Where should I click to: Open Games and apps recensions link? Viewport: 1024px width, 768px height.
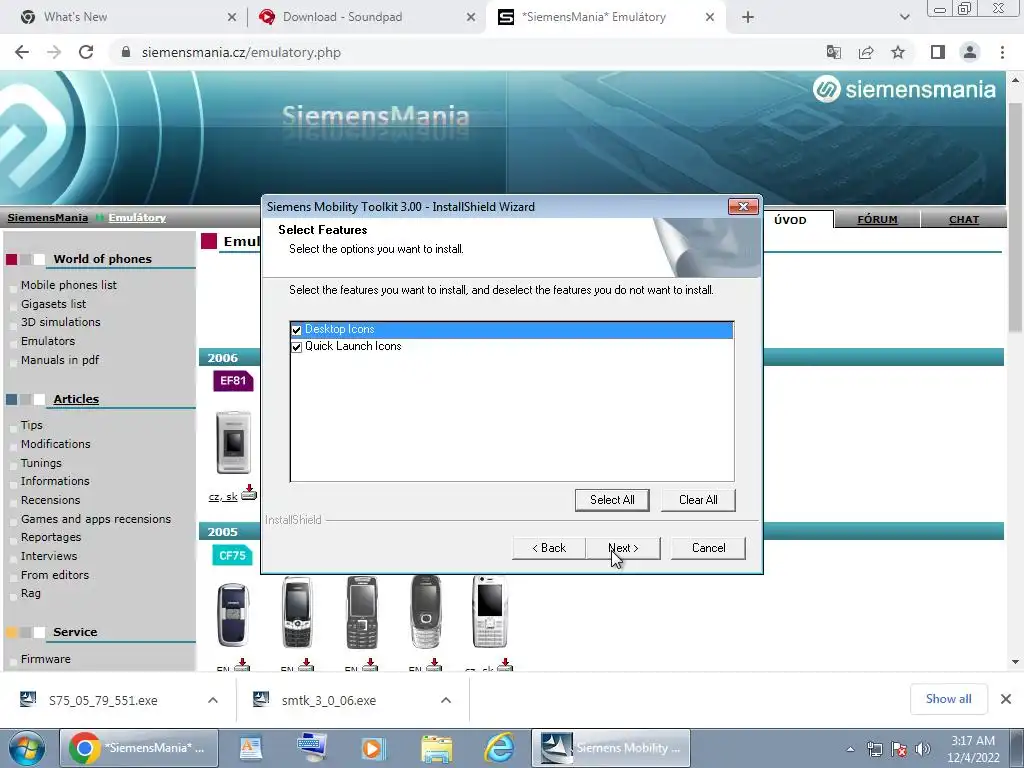click(96, 519)
